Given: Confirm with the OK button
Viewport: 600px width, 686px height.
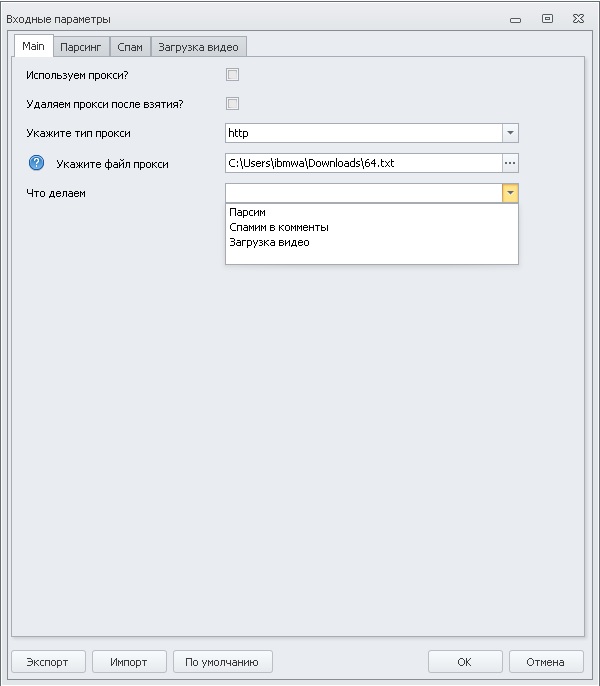Looking at the screenshot, I should pos(464,662).
